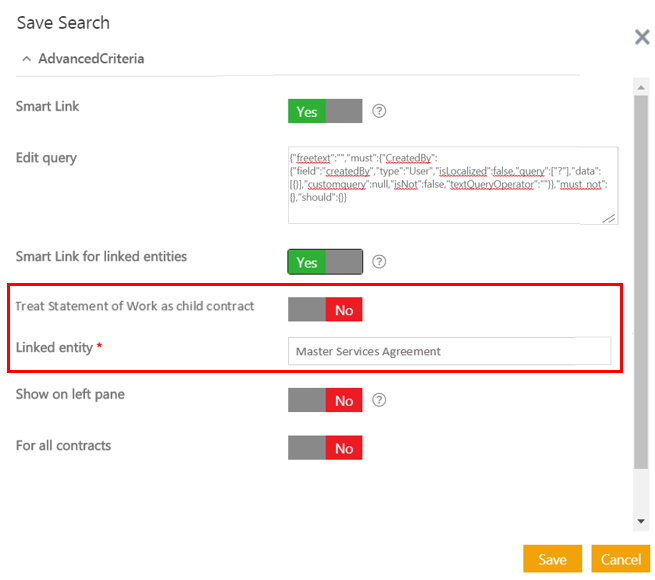This screenshot has width=655, height=580.
Task: Click the help icon beside Smart Link
Action: (379, 111)
